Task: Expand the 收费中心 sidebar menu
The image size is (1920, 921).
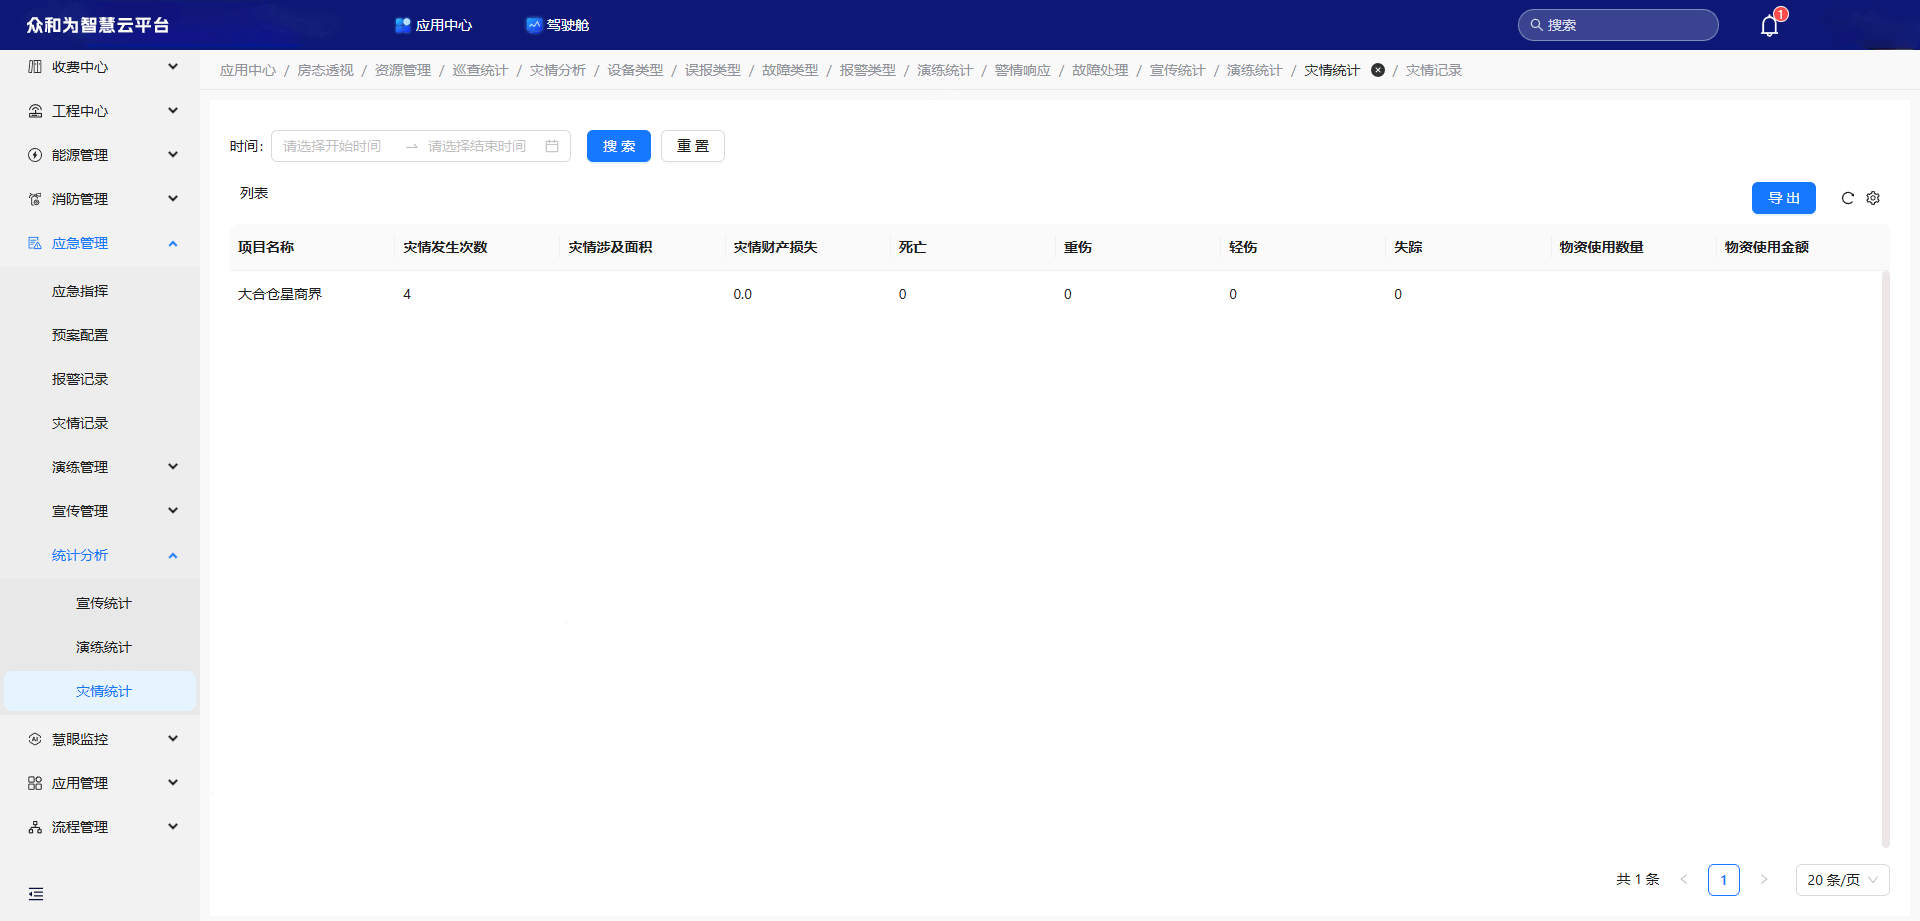Action: point(100,67)
